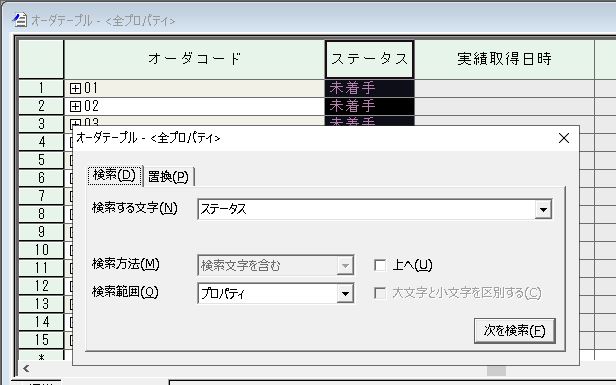Switch to the 検索(D) tab
The height and width of the screenshot is (385, 616).
click(x=114, y=175)
